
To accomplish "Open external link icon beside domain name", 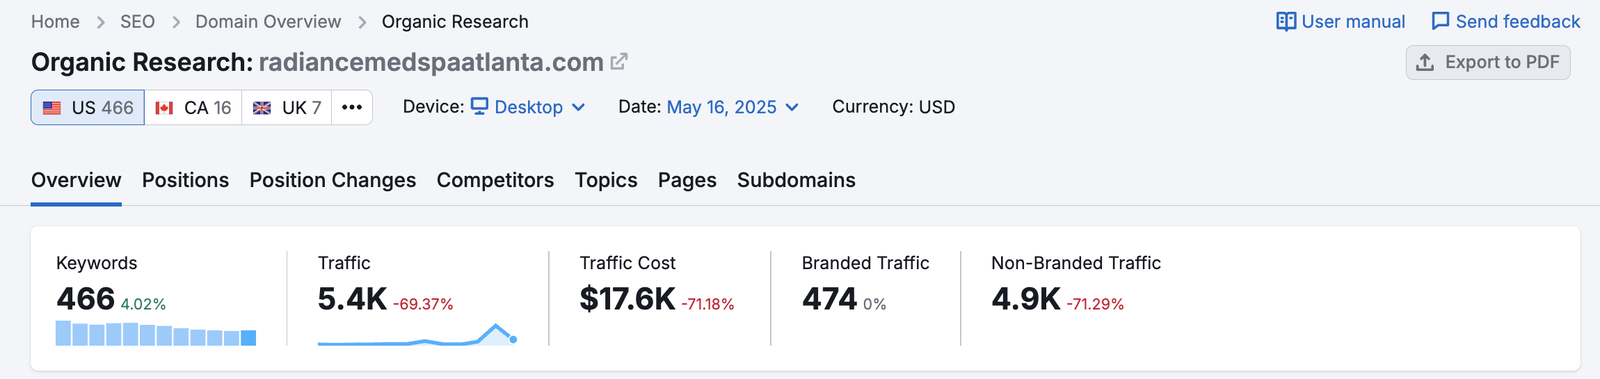I will pyautogui.click(x=619, y=61).
